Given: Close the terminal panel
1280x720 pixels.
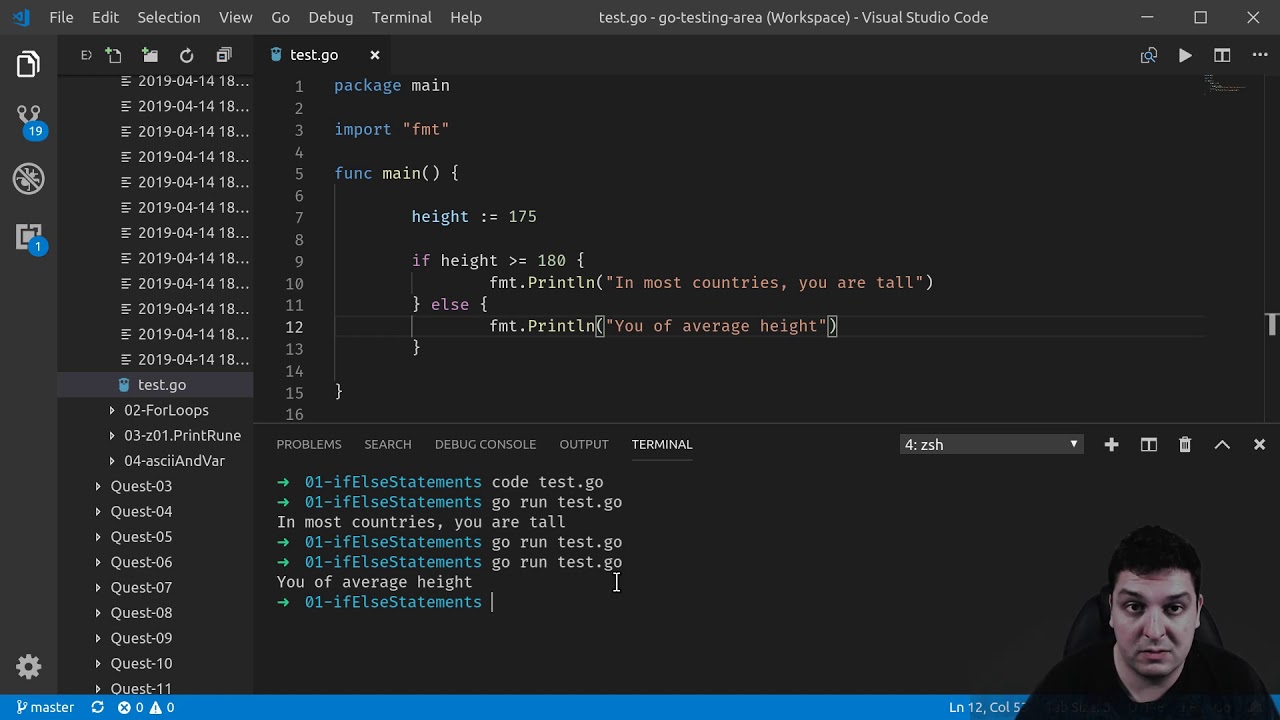Looking at the screenshot, I should tap(1259, 445).
